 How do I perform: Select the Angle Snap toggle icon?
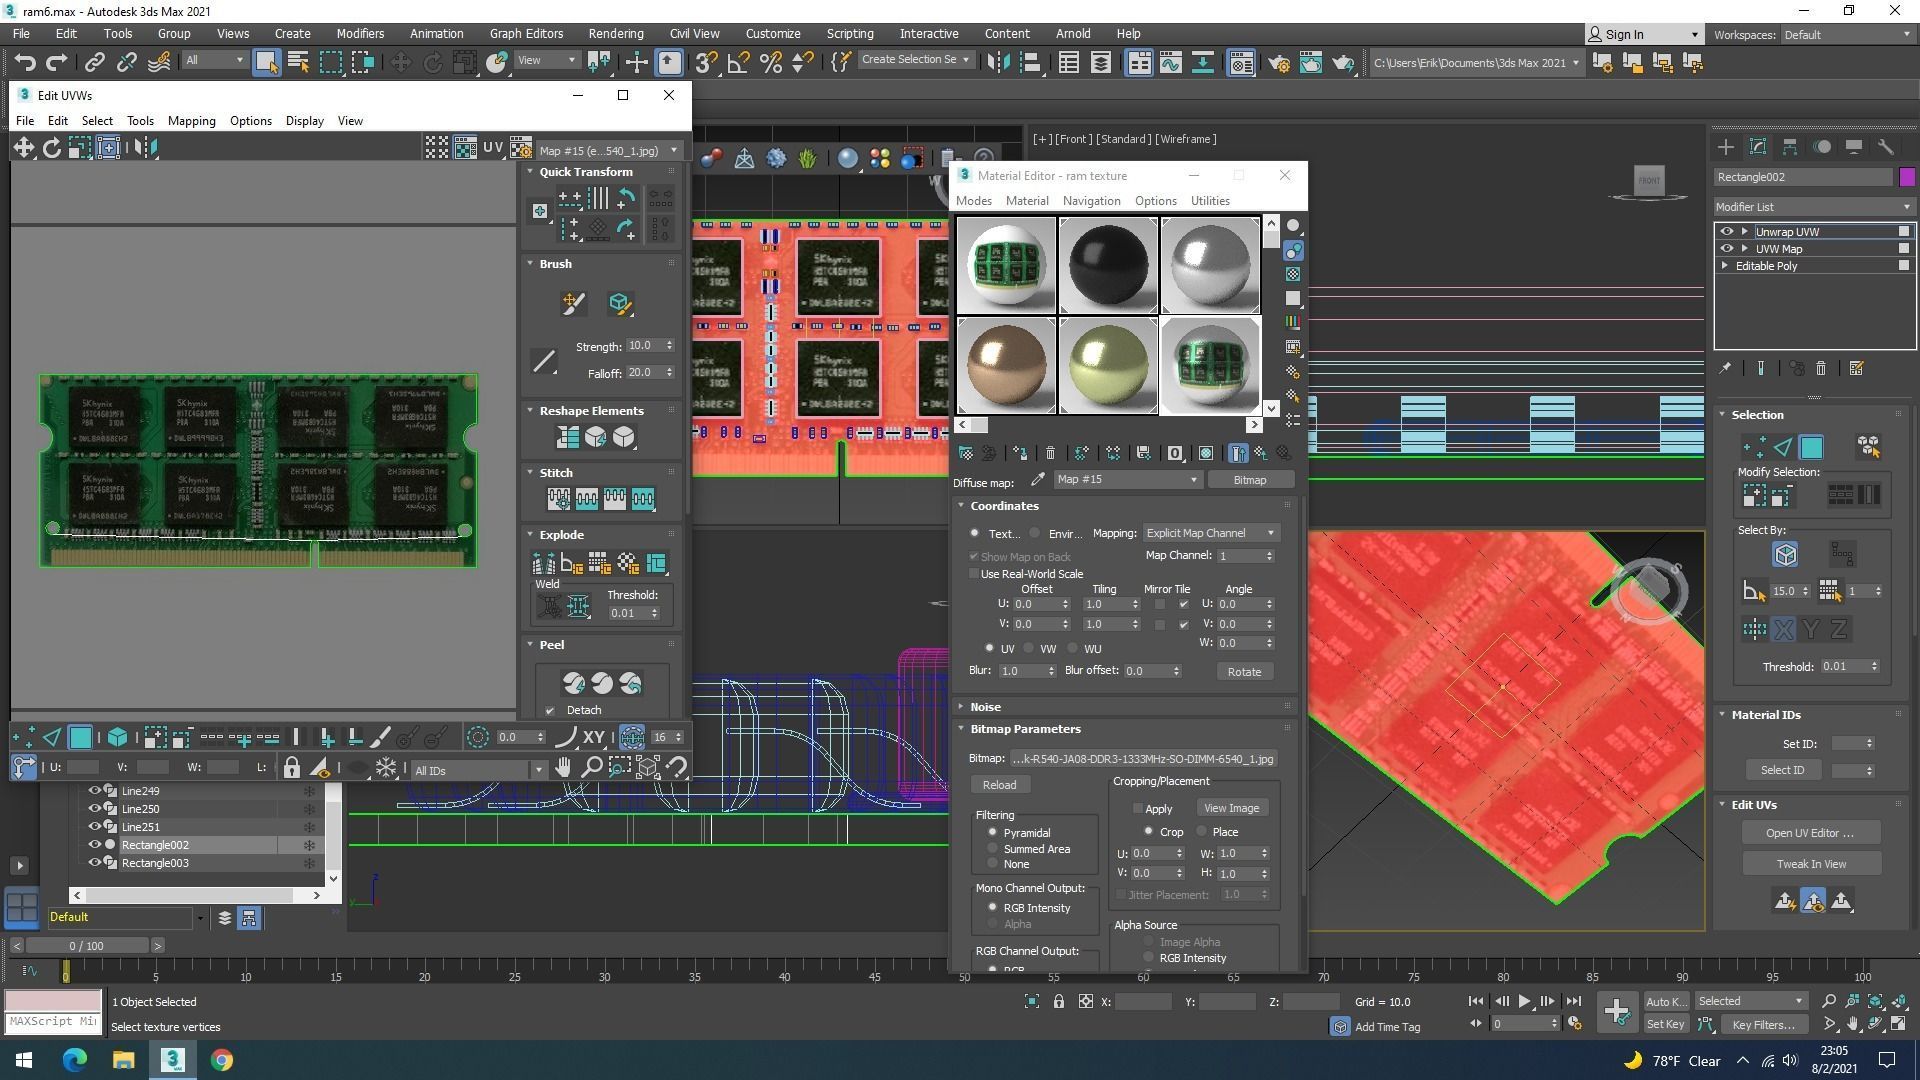pos(738,63)
